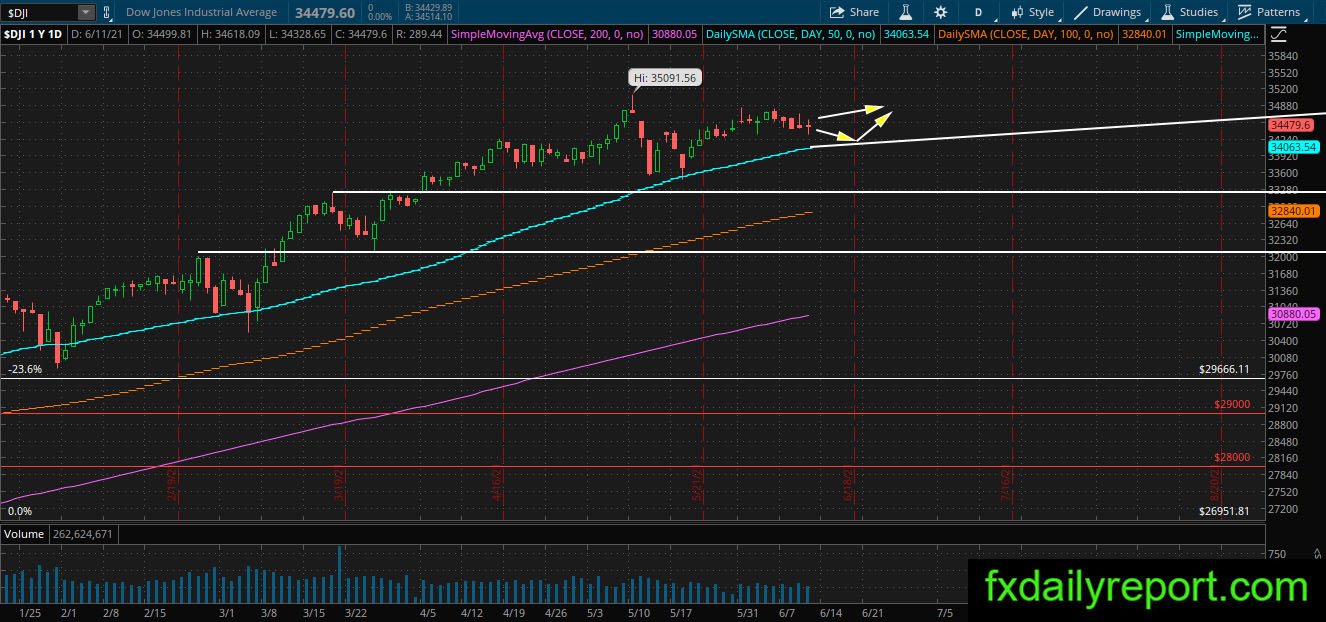This screenshot has width=1326, height=622.
Task: Click the symbol link chain icon
Action: pos(109,12)
